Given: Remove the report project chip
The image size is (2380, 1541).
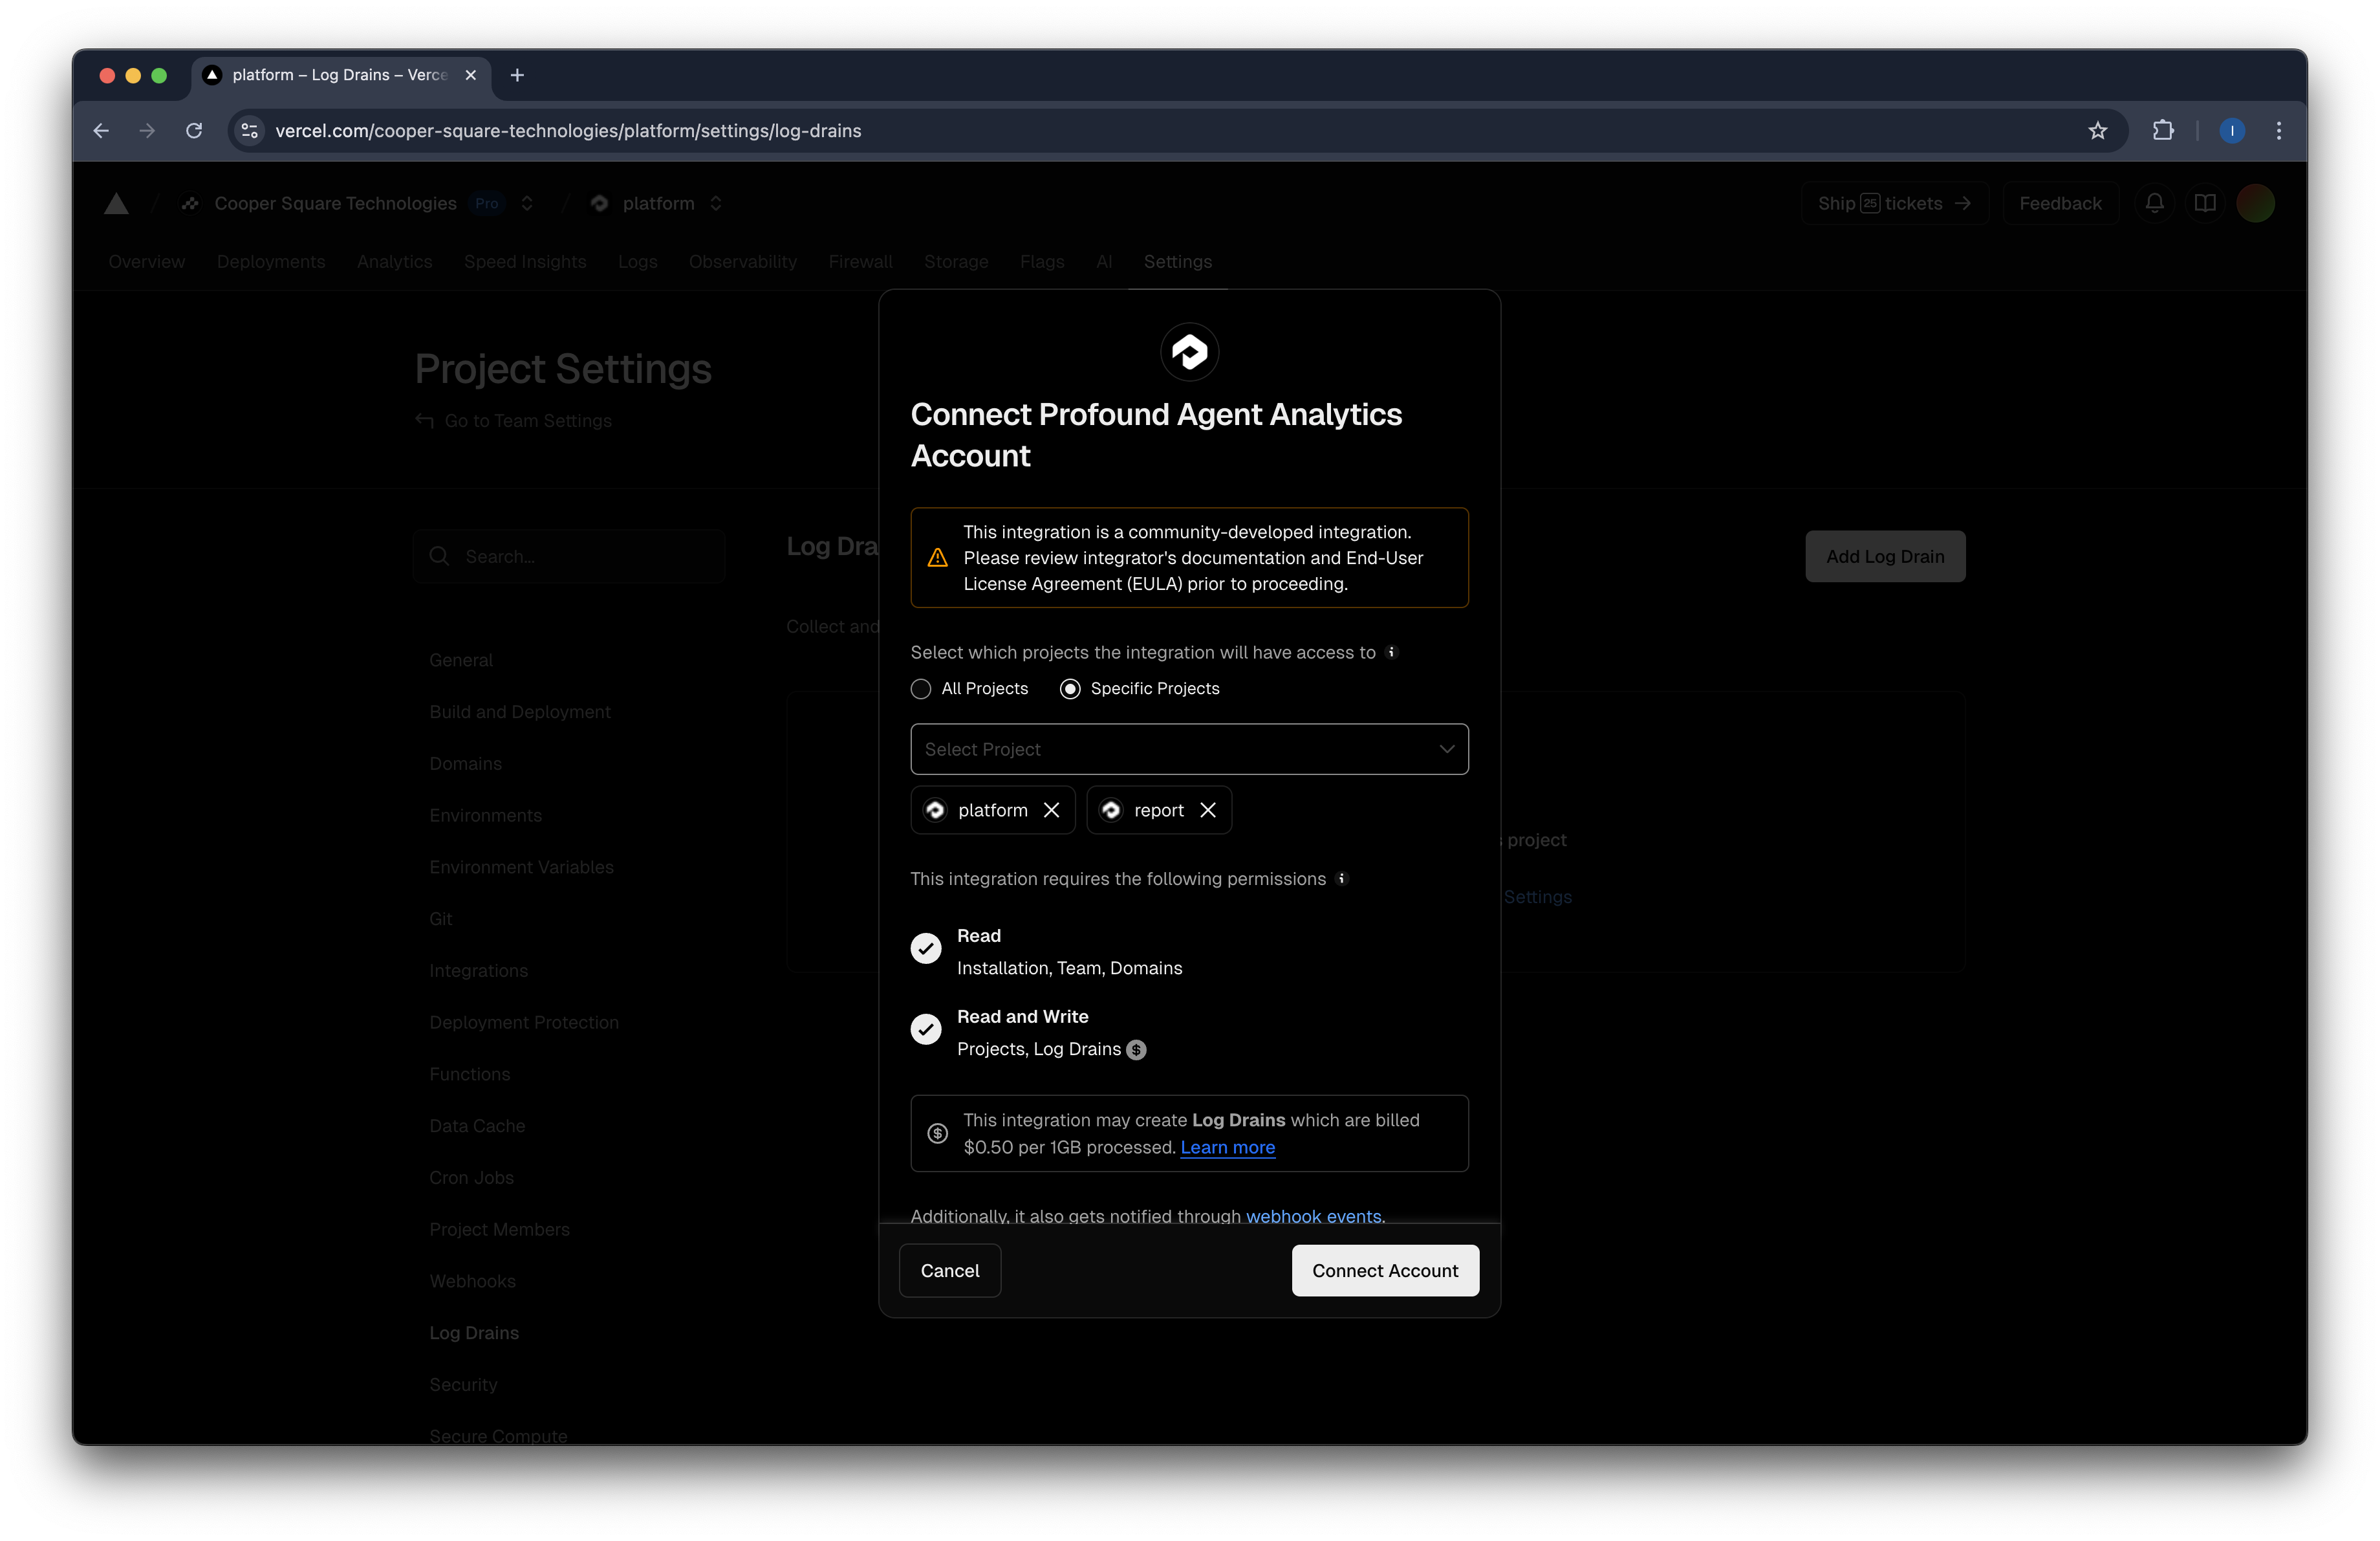Looking at the screenshot, I should pyautogui.click(x=1208, y=810).
